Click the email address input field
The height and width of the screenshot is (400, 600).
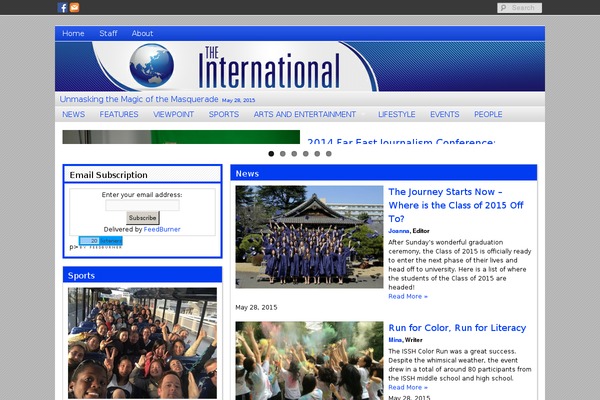[x=142, y=205]
